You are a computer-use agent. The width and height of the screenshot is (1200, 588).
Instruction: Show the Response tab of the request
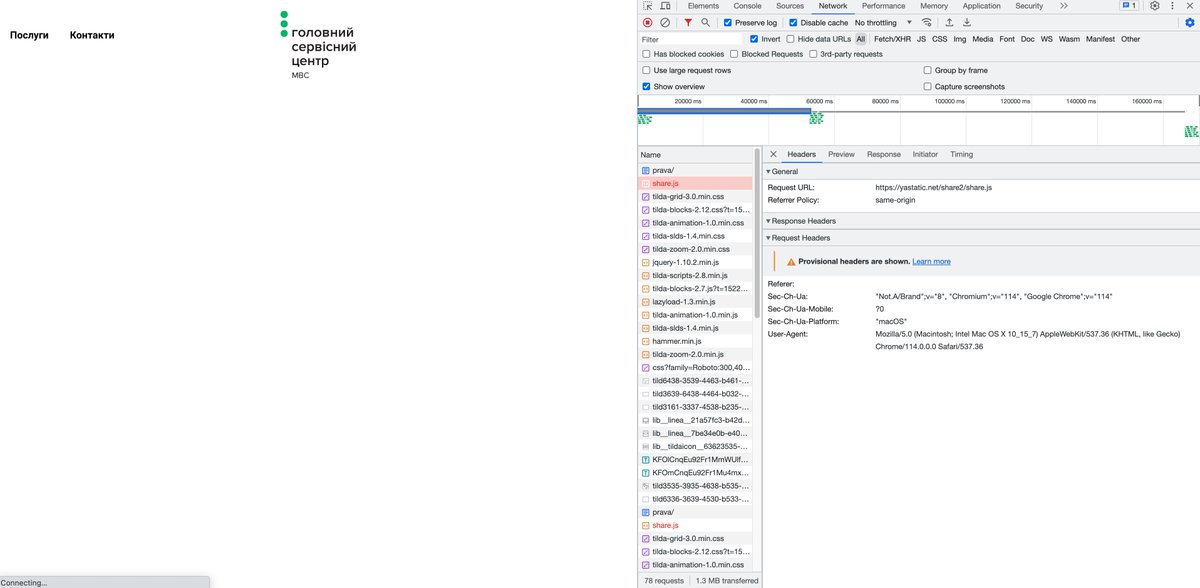coord(884,154)
